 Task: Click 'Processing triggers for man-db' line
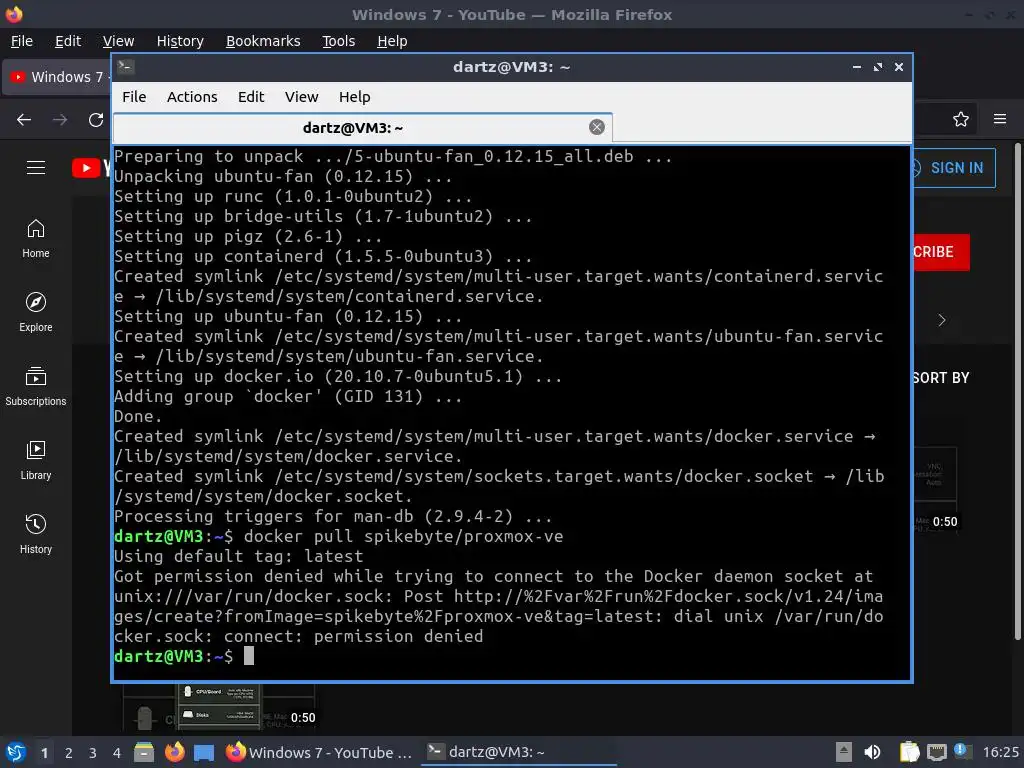click(333, 517)
